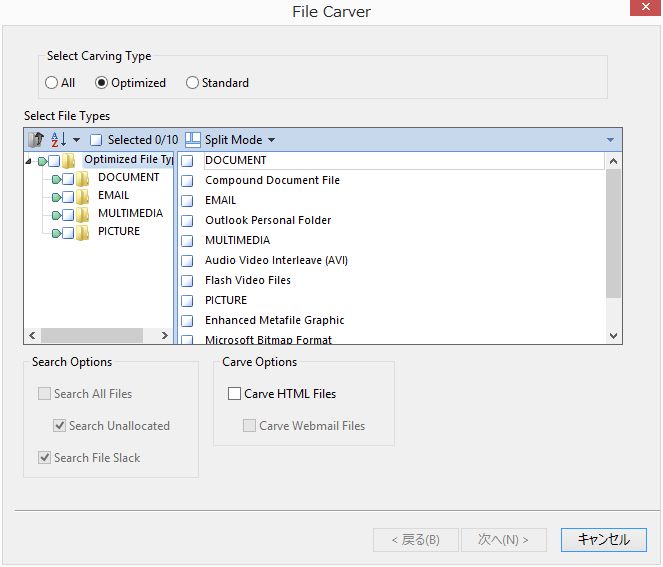
Task: Select the Compound Document File row text
Action: (x=272, y=181)
